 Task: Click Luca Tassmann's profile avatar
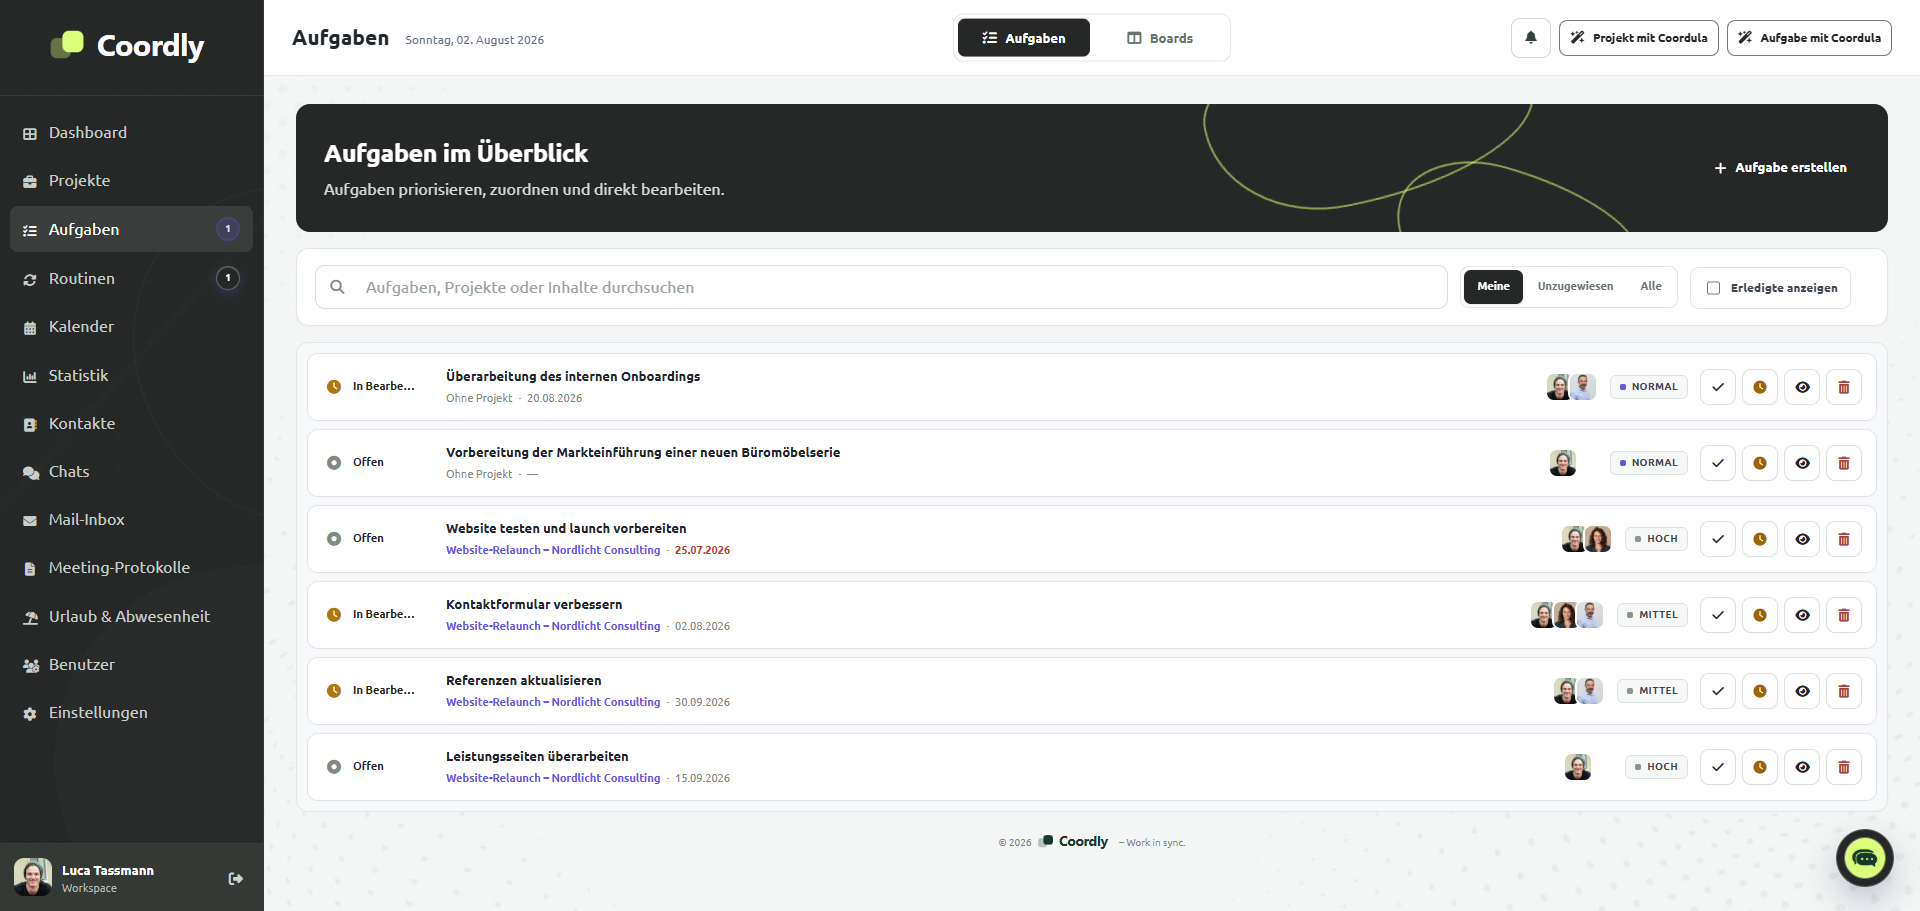tap(33, 877)
